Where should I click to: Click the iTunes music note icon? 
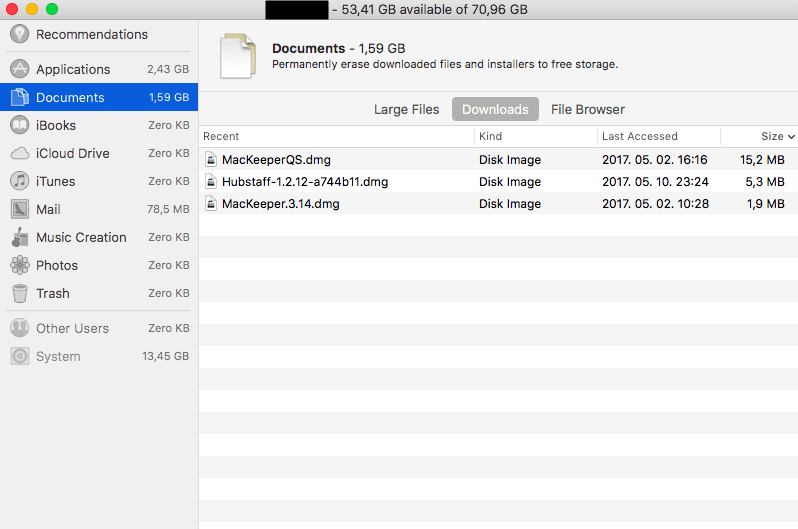pyautogui.click(x=19, y=181)
